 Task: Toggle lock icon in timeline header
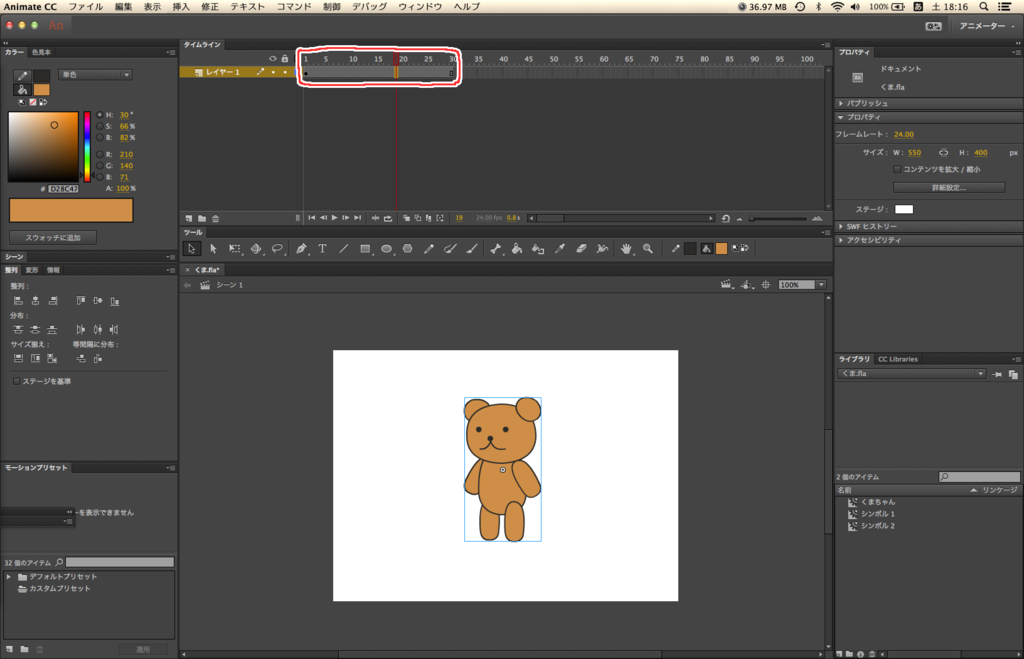tap(285, 59)
